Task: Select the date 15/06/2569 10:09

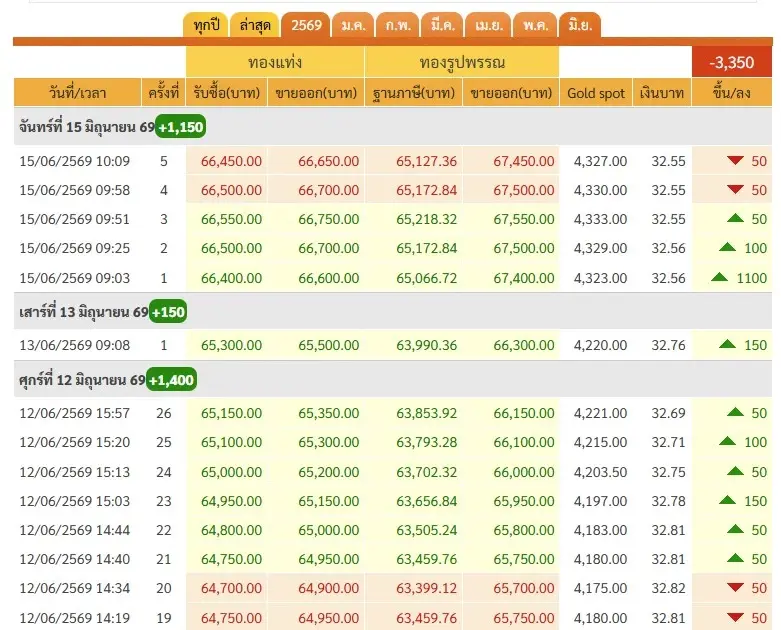Action: (x=75, y=161)
